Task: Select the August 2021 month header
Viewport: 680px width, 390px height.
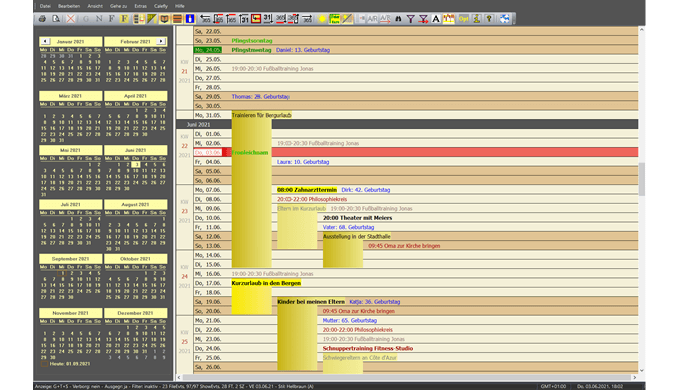Action: coord(135,204)
